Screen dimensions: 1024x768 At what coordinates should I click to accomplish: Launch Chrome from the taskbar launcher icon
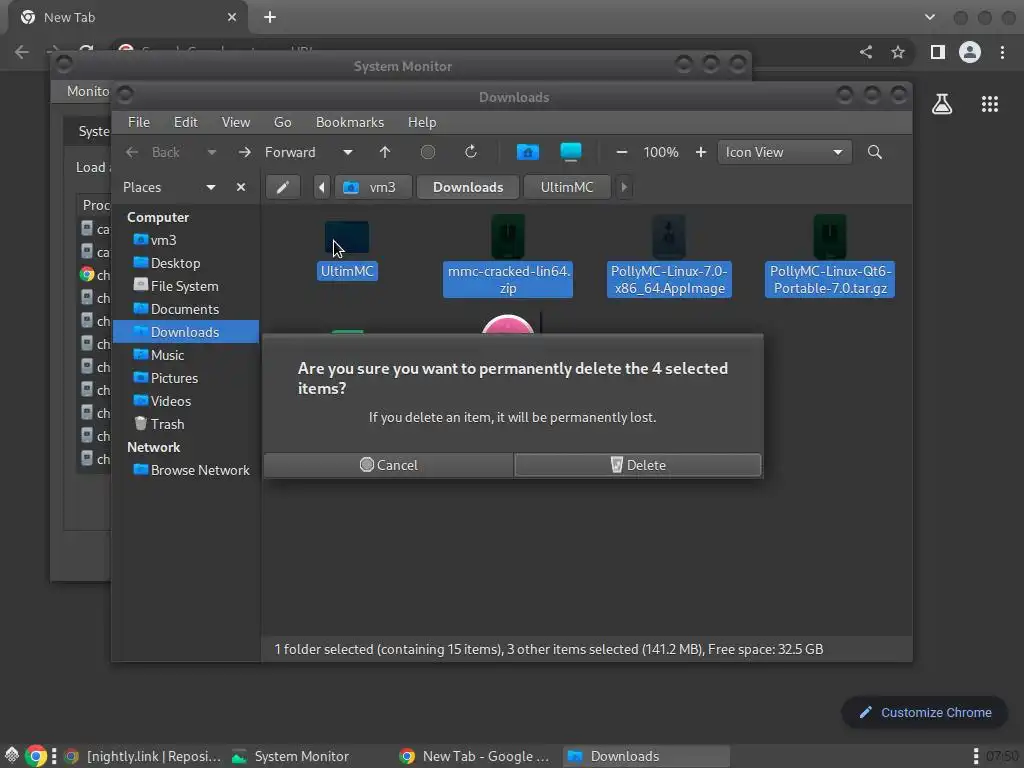(x=37, y=756)
